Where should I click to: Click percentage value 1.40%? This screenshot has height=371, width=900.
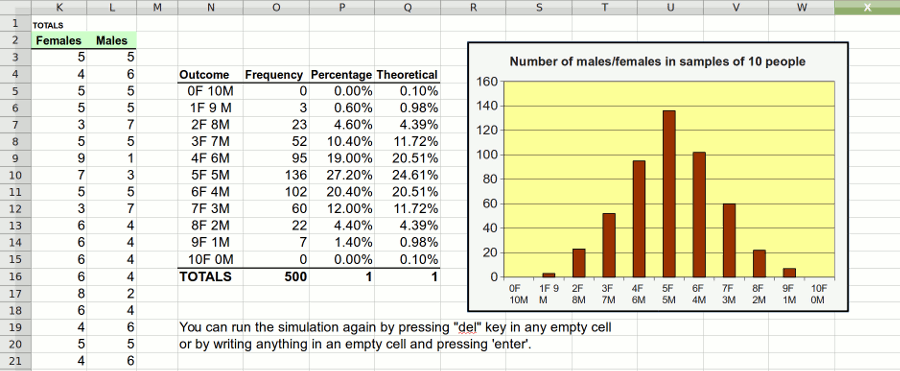coord(353,241)
